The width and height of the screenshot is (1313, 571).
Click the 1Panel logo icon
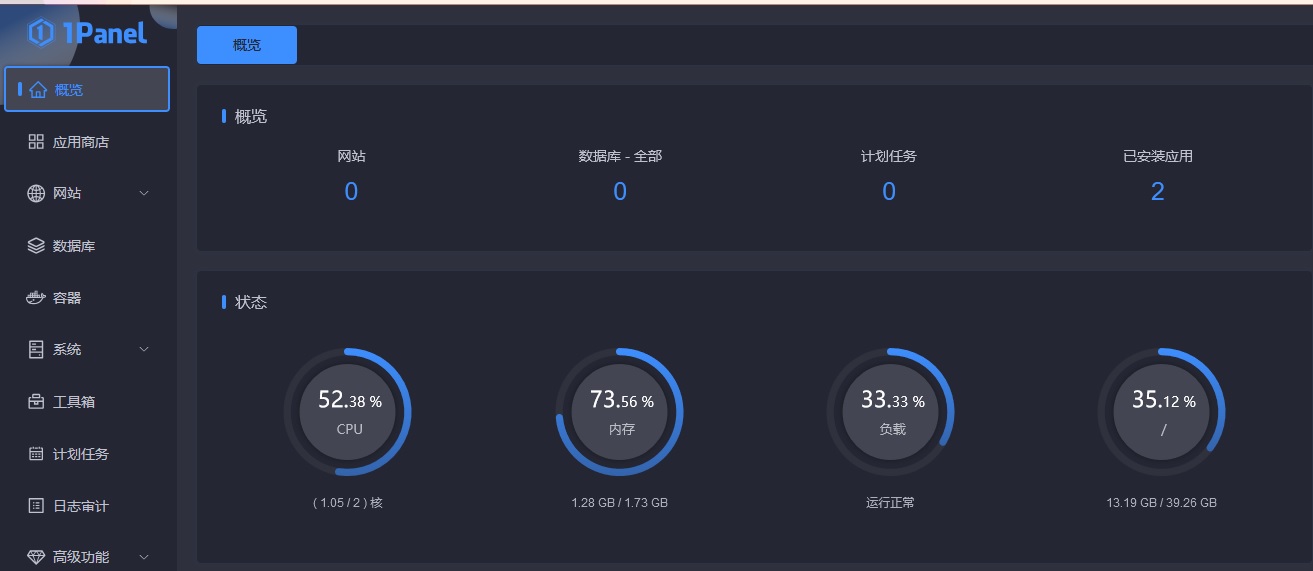pos(40,33)
